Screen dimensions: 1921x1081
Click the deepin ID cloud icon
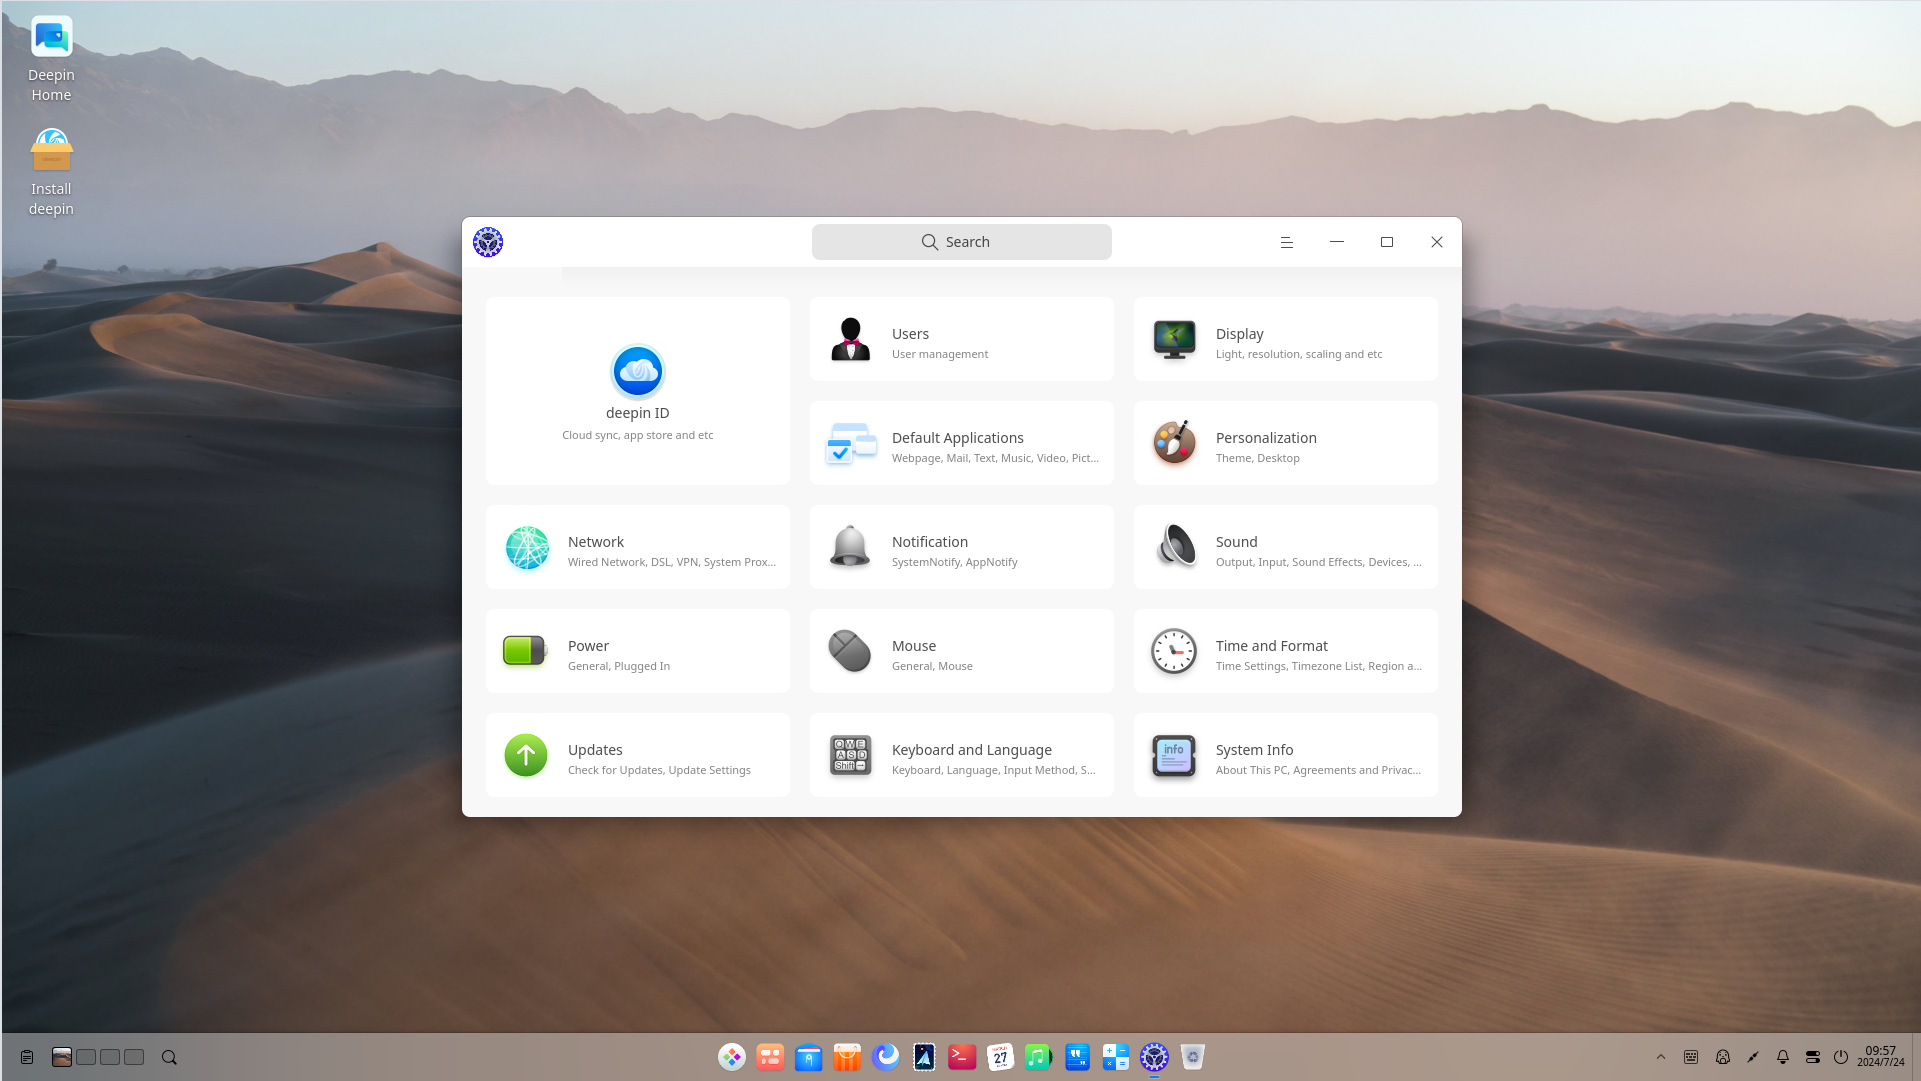pos(637,371)
